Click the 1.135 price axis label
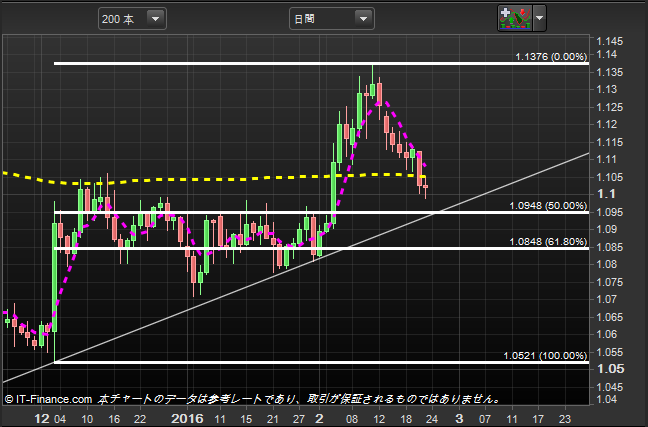 point(609,72)
